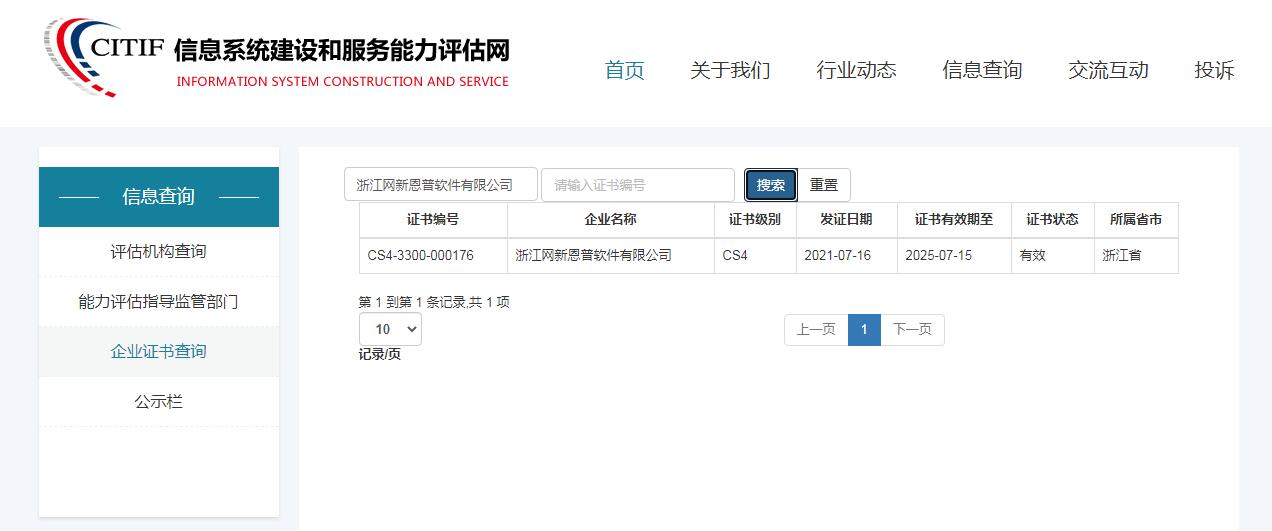This screenshot has height=531, width=1272.
Task: Open 公示栏 from the sidebar
Action: click(x=158, y=401)
